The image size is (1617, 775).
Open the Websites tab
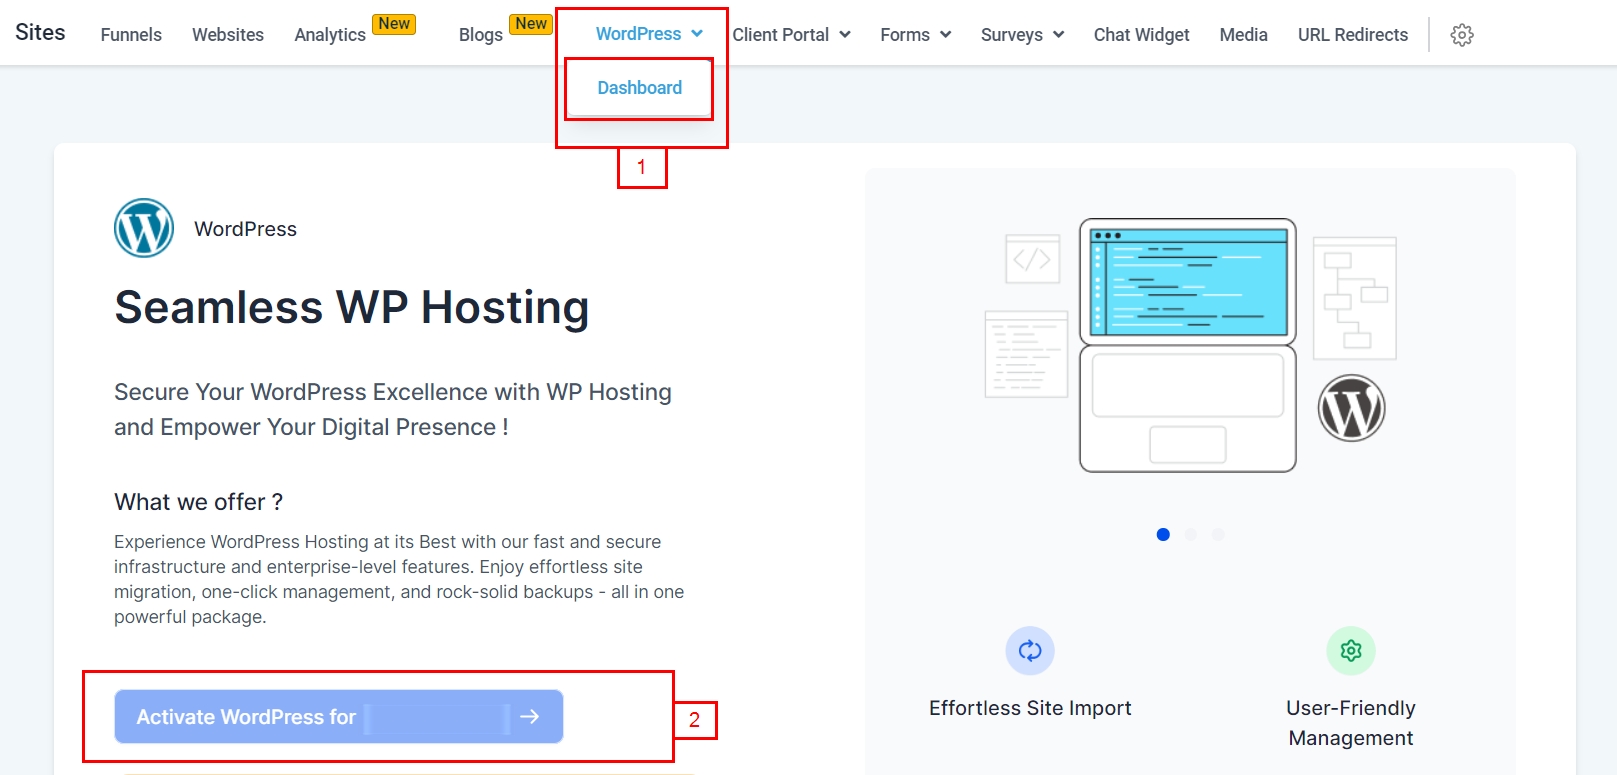pos(228,35)
